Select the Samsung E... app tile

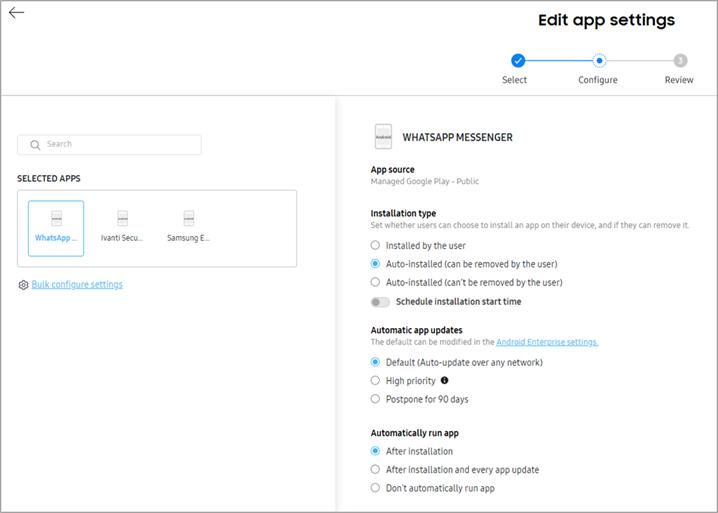[188, 228]
